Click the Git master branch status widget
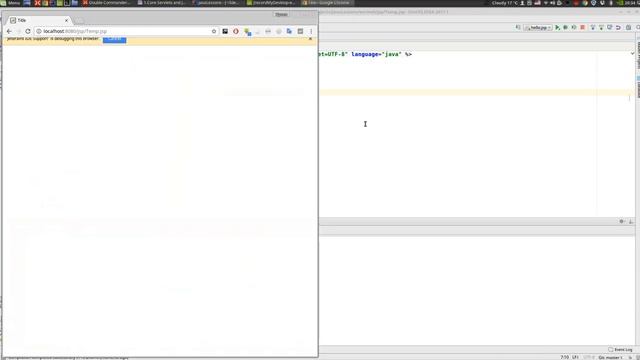This screenshot has height=360, width=640. click(x=611, y=358)
